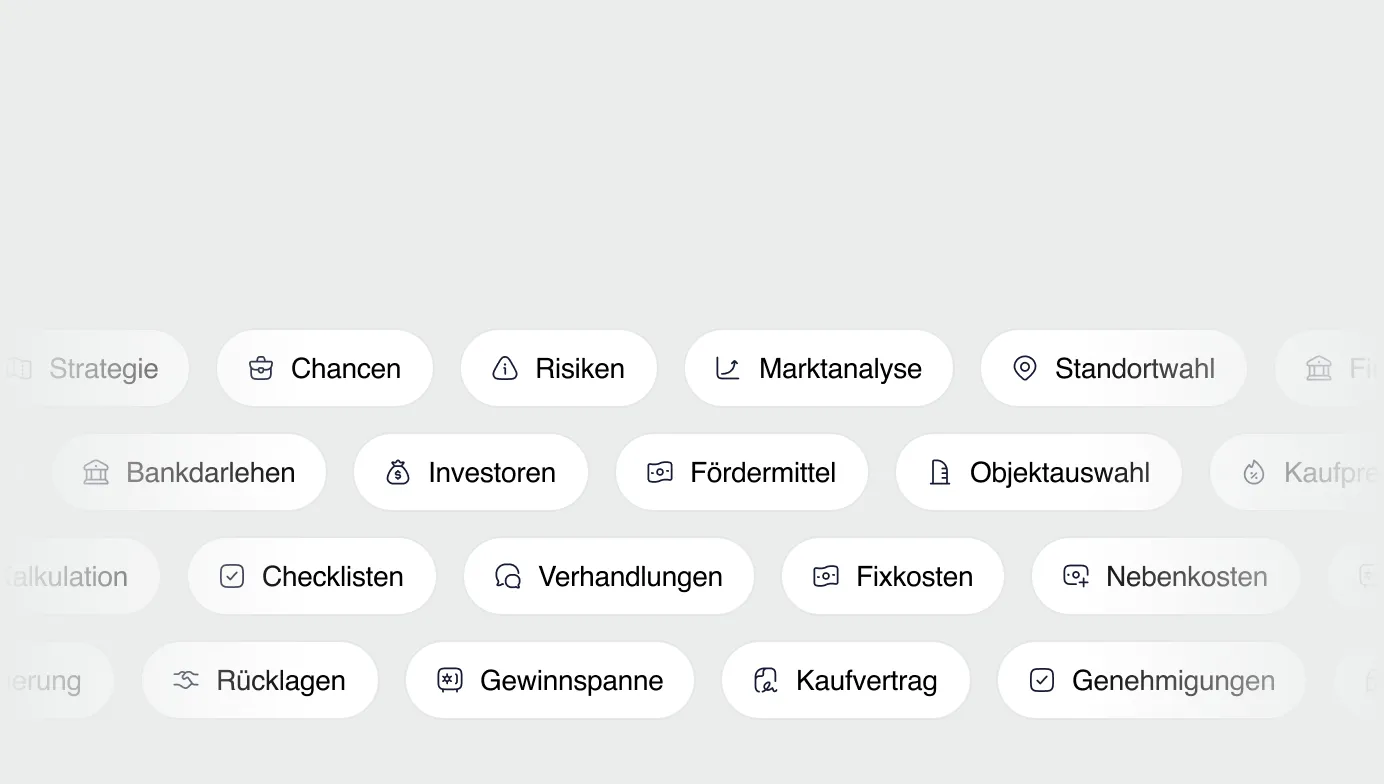Select the Rücklagen tag

point(260,680)
